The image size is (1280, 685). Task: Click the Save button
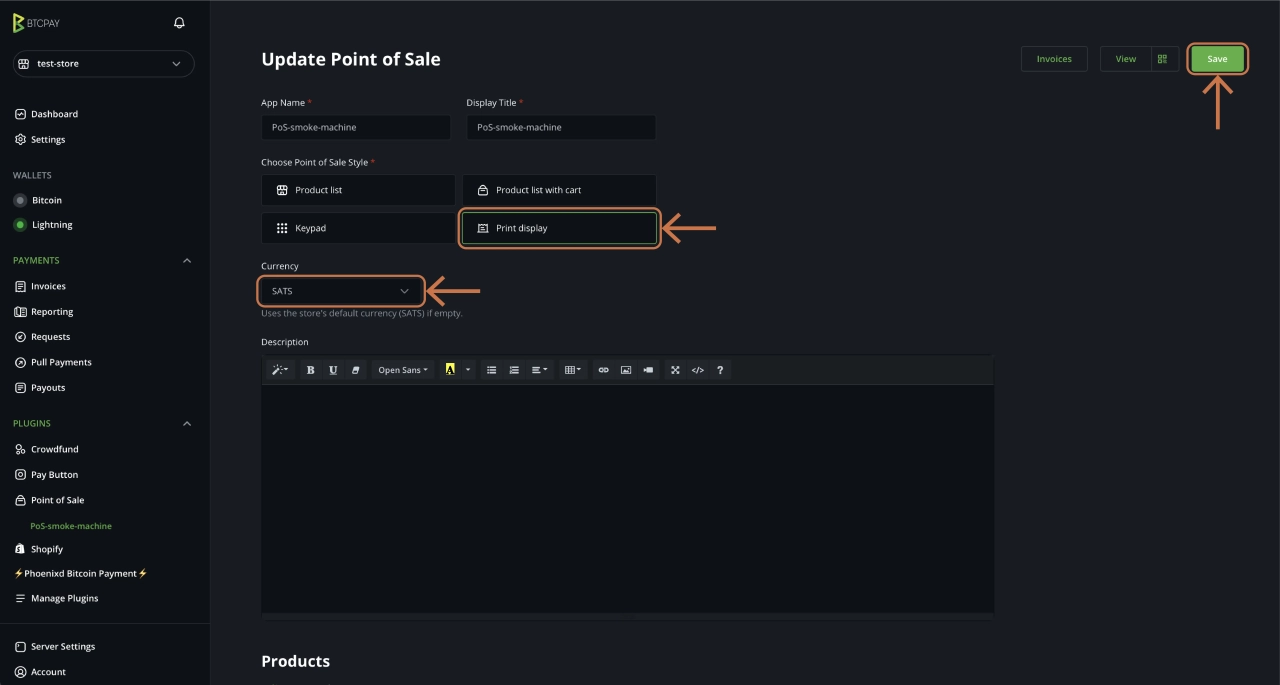[1216, 58]
